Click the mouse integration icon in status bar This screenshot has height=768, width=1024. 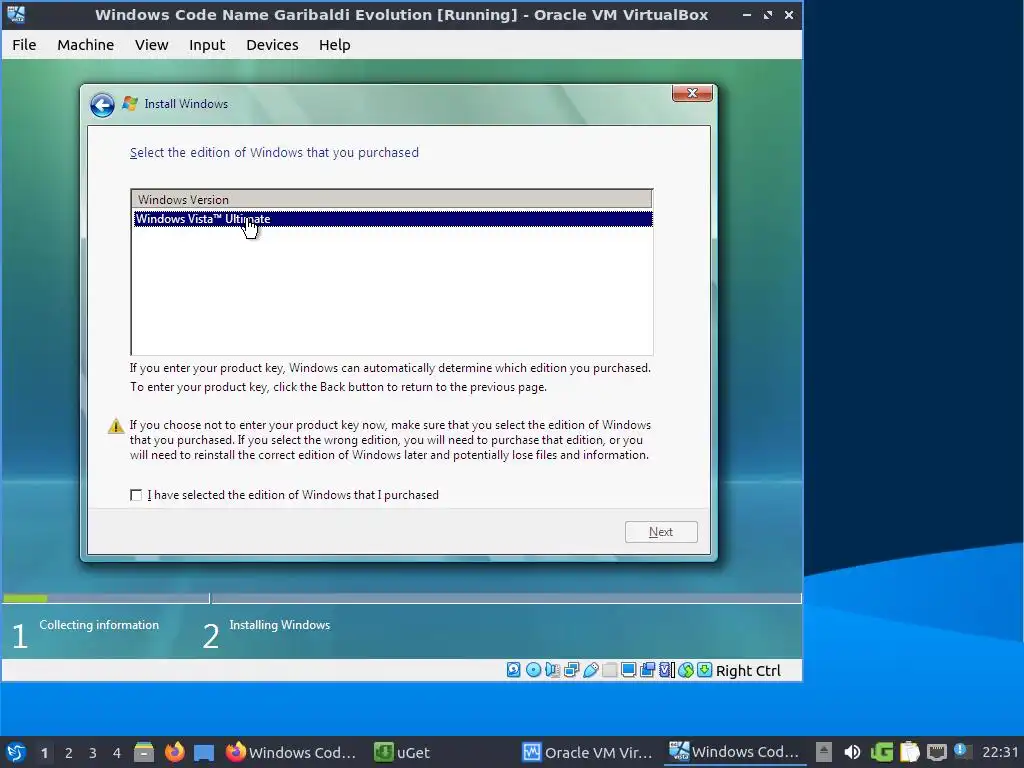(x=686, y=670)
